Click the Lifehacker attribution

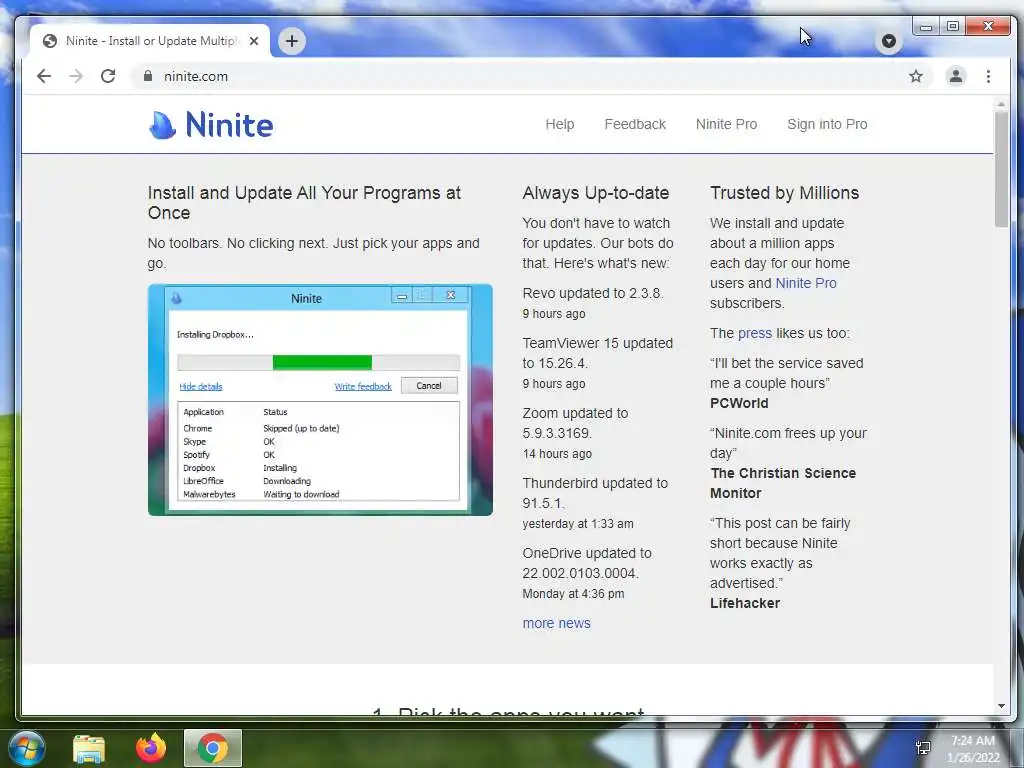pyautogui.click(x=744, y=603)
